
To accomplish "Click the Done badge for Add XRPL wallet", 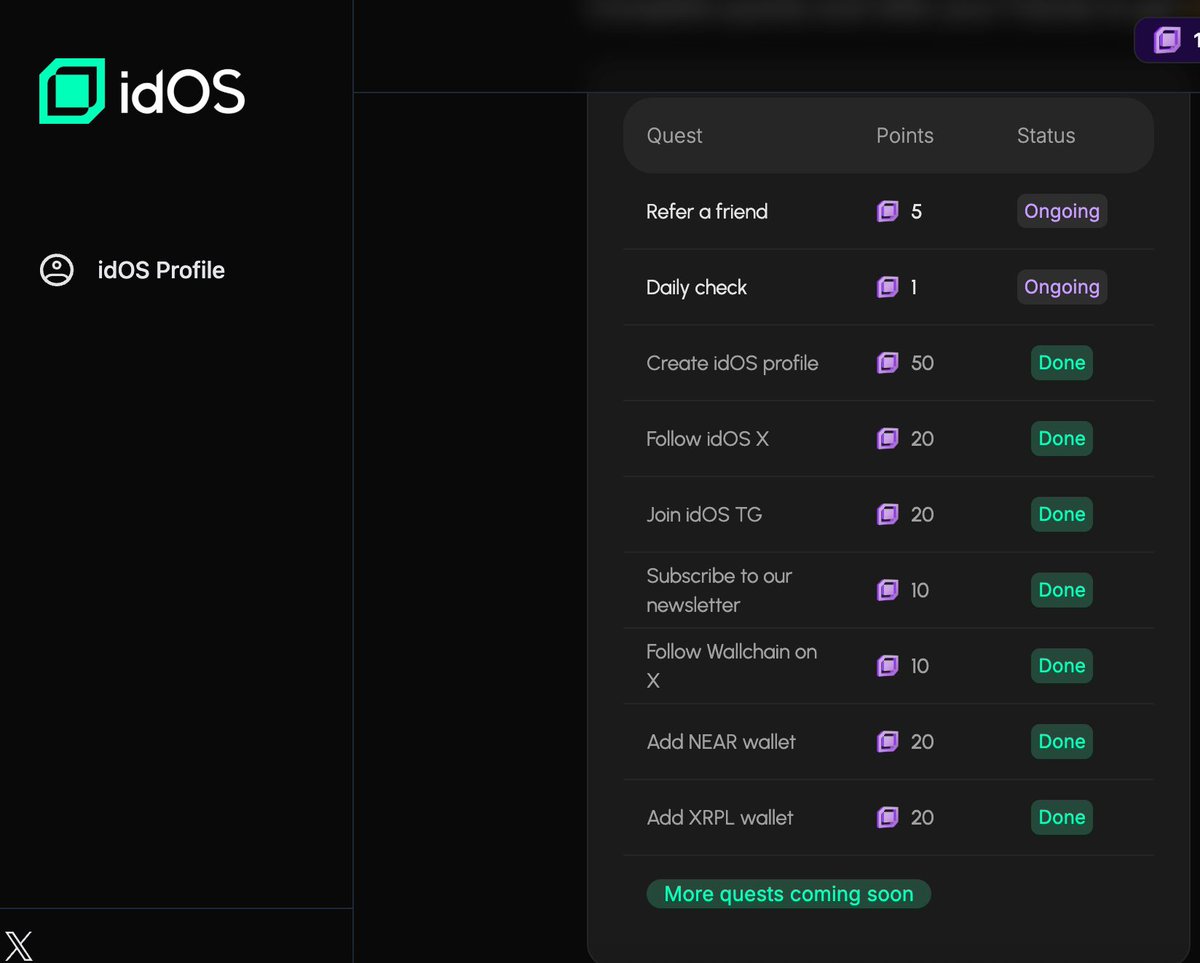I will [1062, 817].
